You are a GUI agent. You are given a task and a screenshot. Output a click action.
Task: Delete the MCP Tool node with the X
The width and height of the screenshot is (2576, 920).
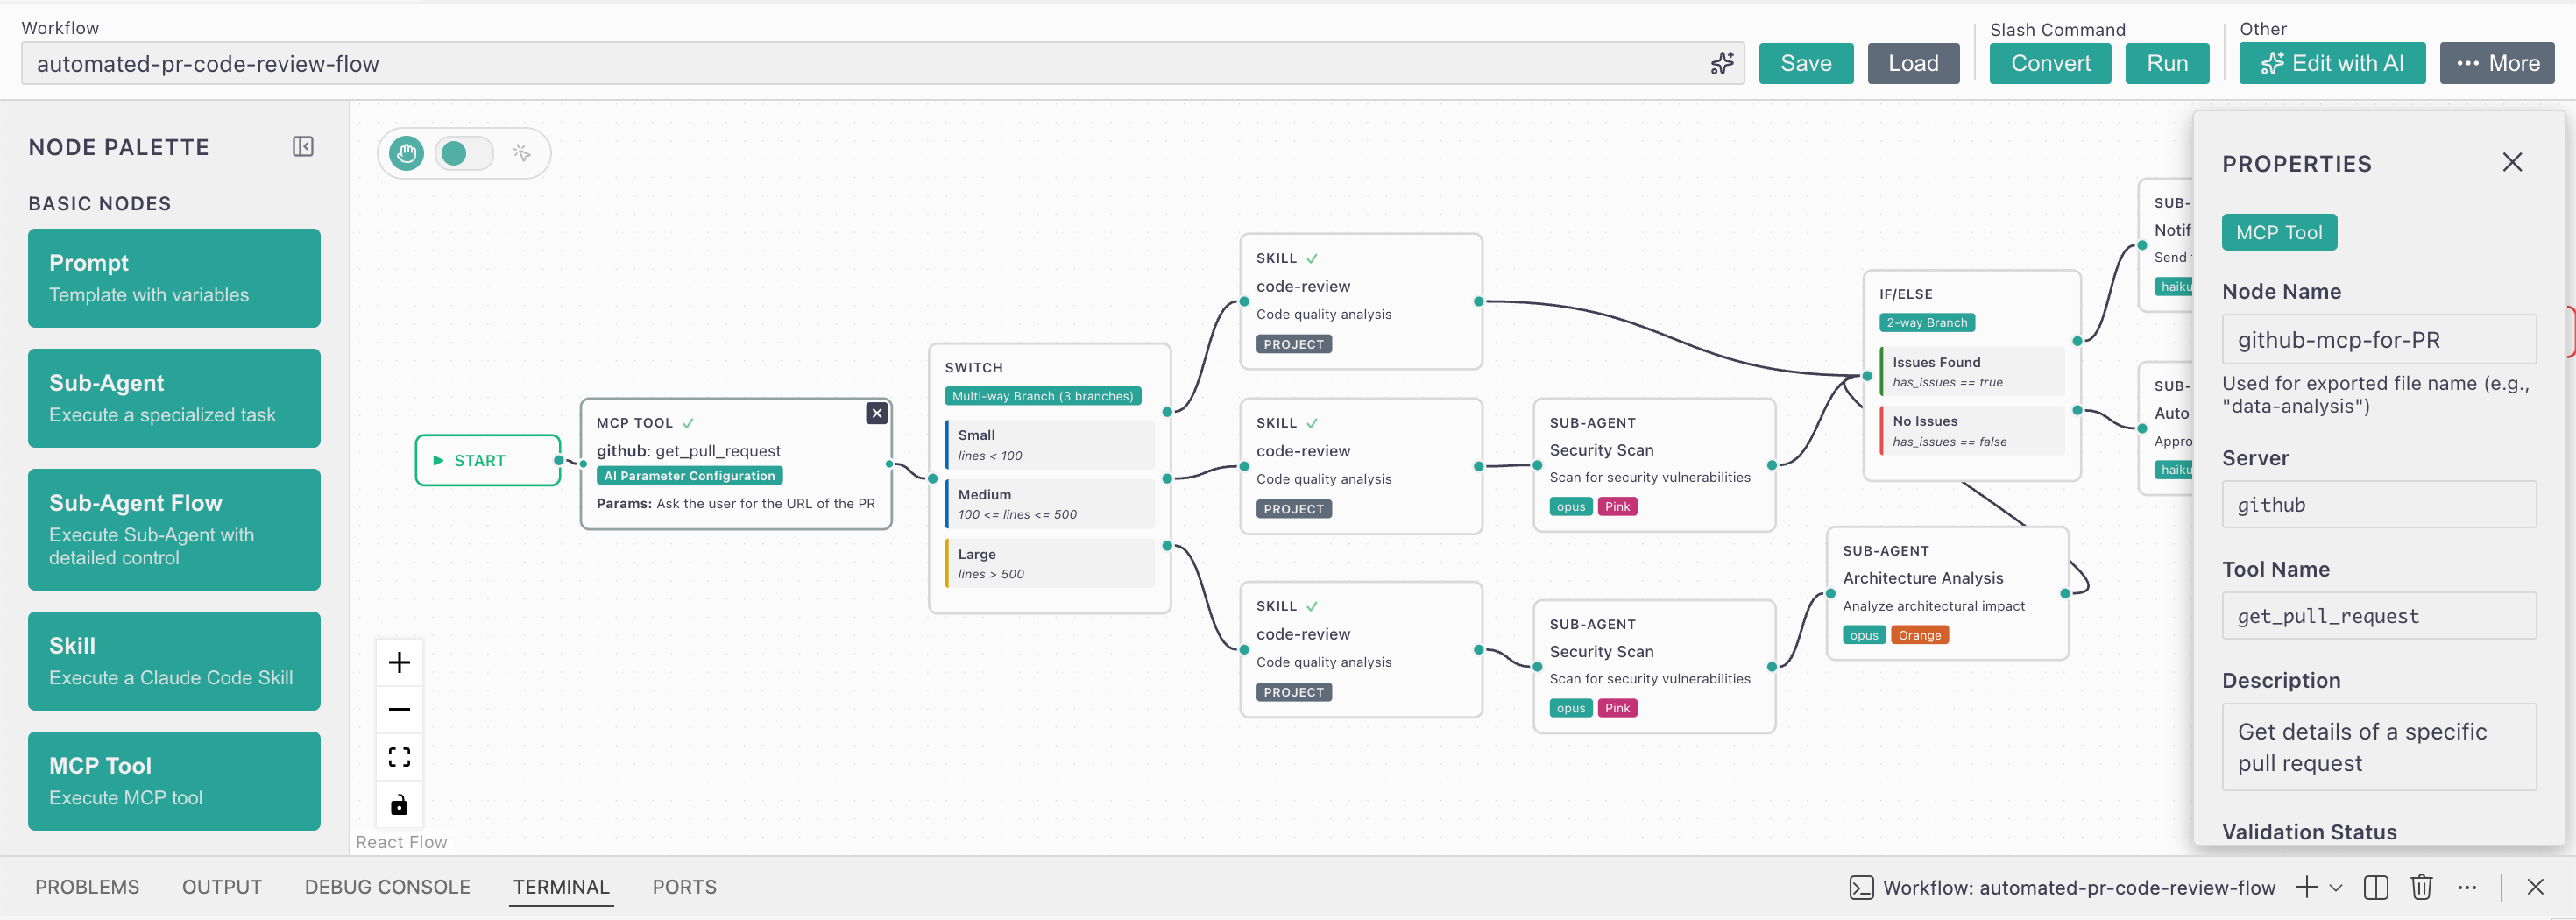(877, 413)
